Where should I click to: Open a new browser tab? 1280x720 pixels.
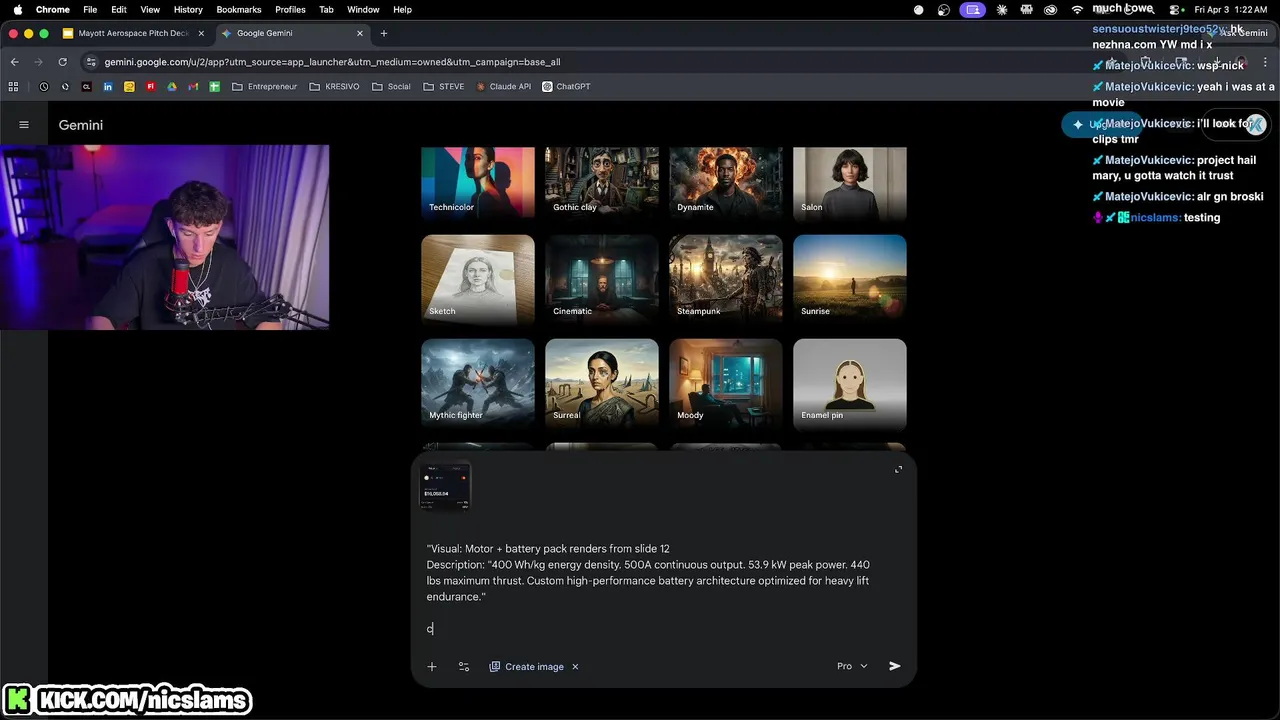tap(384, 33)
